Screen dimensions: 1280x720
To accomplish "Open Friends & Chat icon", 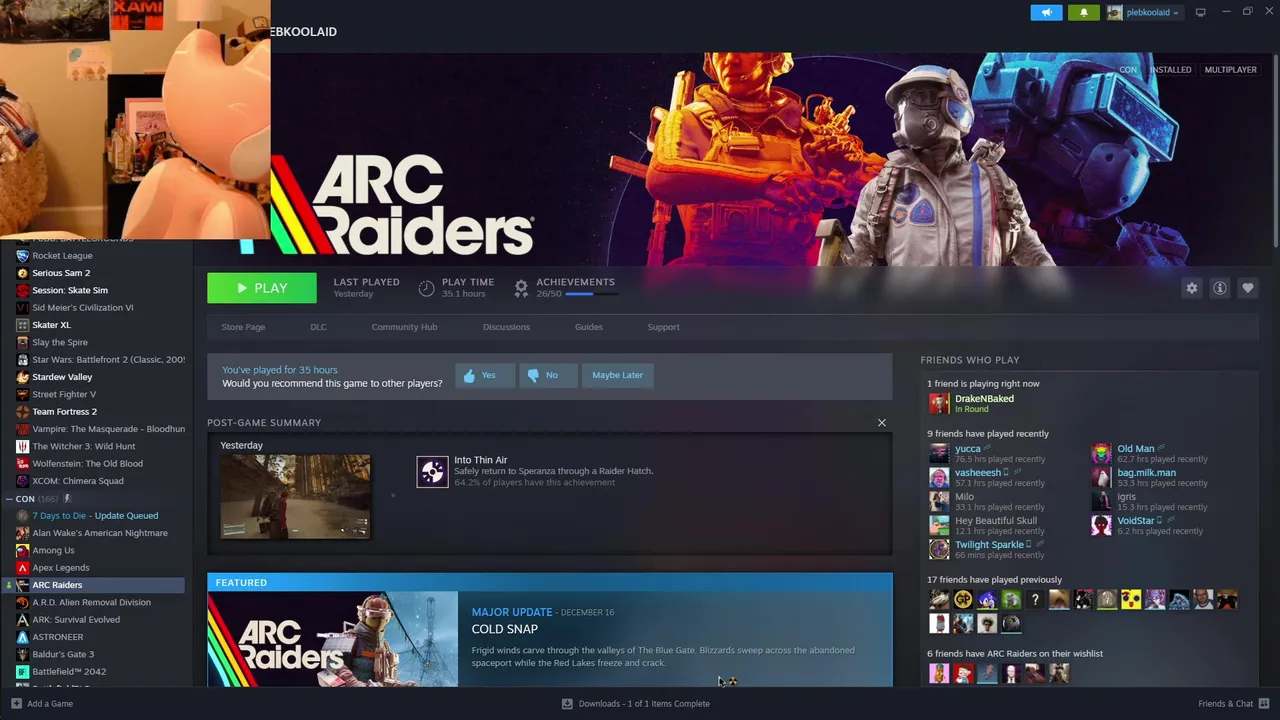I will [1264, 703].
